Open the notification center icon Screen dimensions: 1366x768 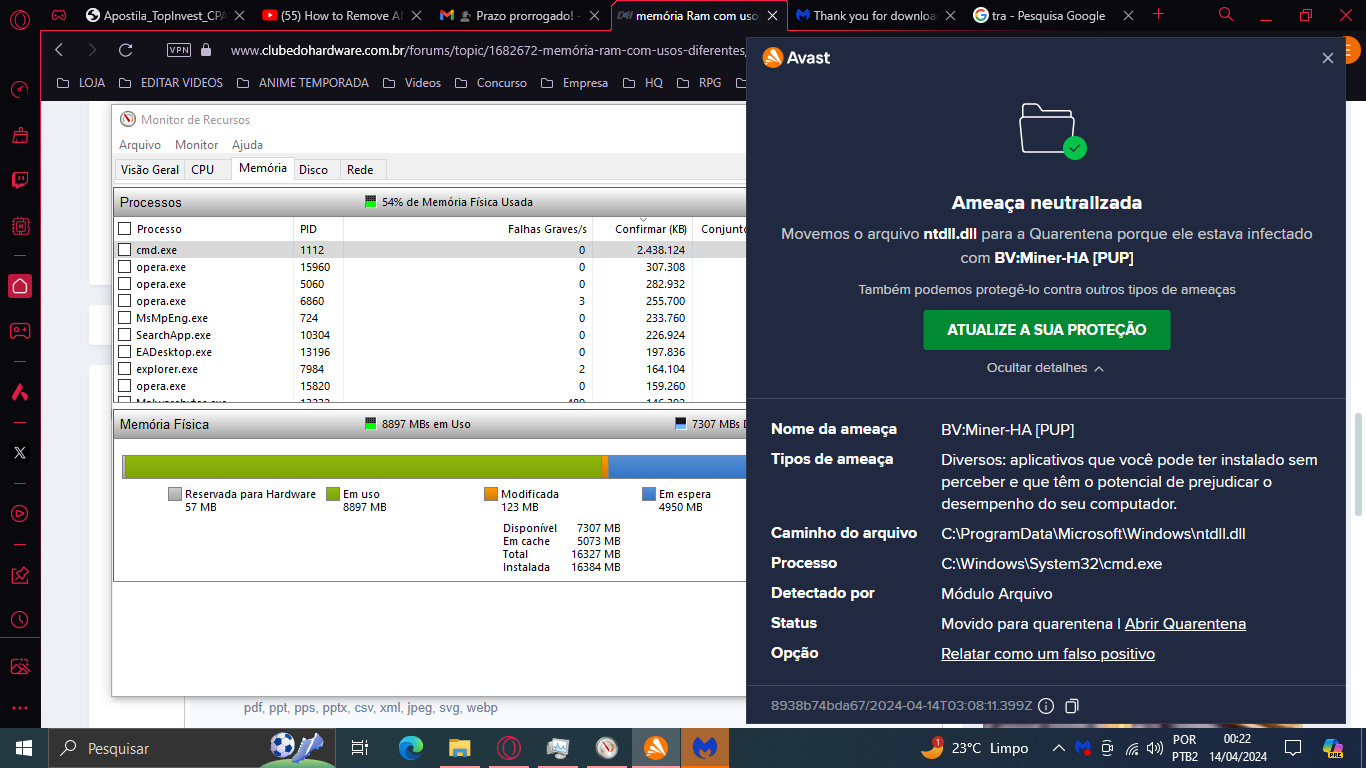click(1293, 748)
